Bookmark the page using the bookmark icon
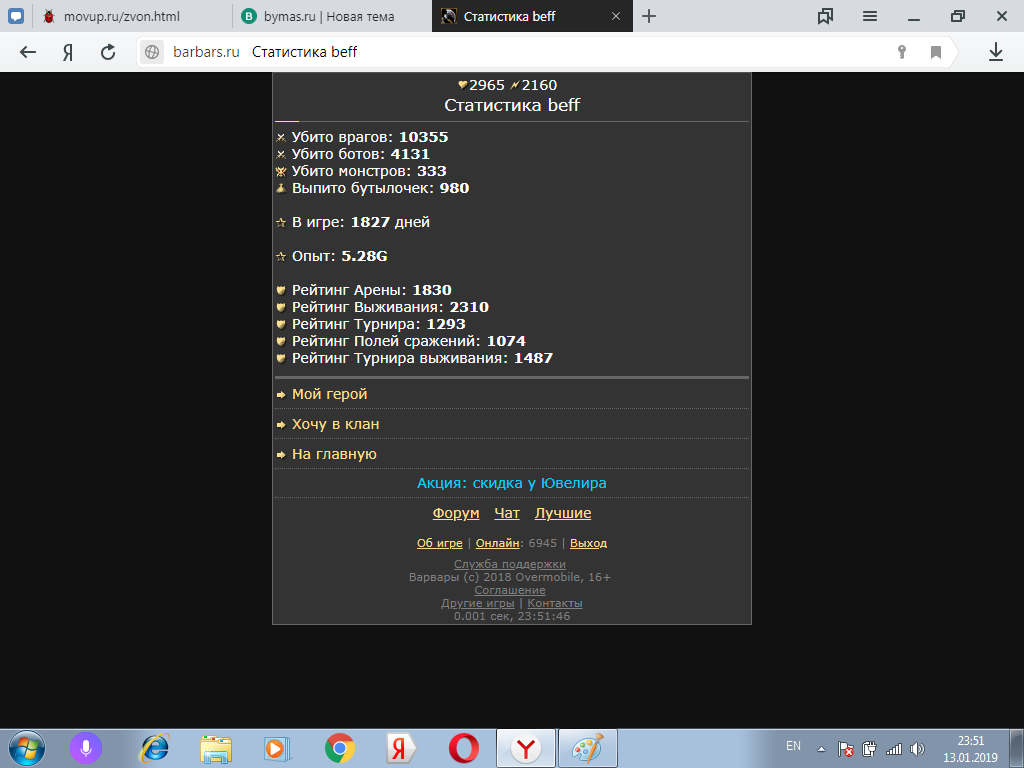Screen dimensions: 1024x768 936,52
